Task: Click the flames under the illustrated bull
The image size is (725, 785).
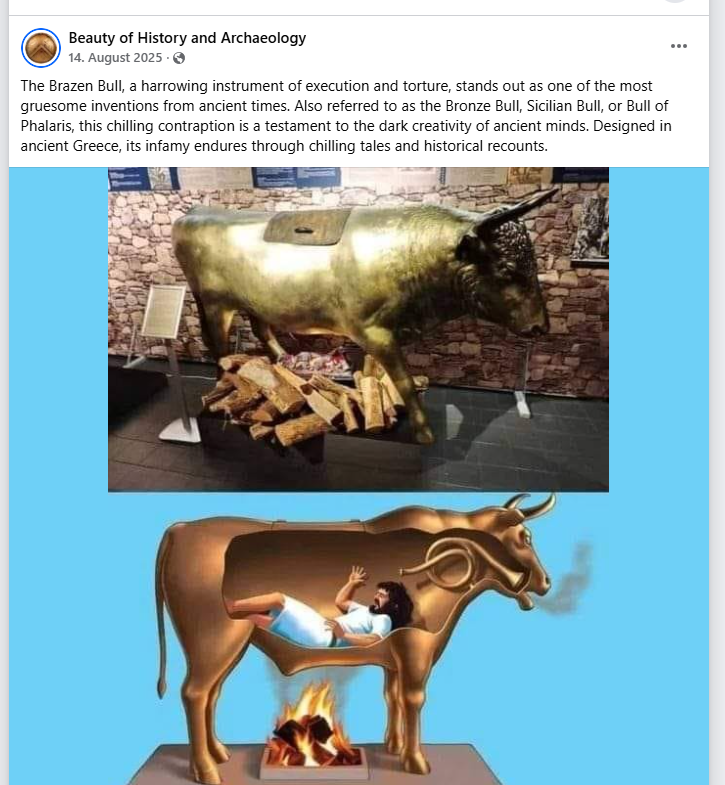Action: [313, 725]
